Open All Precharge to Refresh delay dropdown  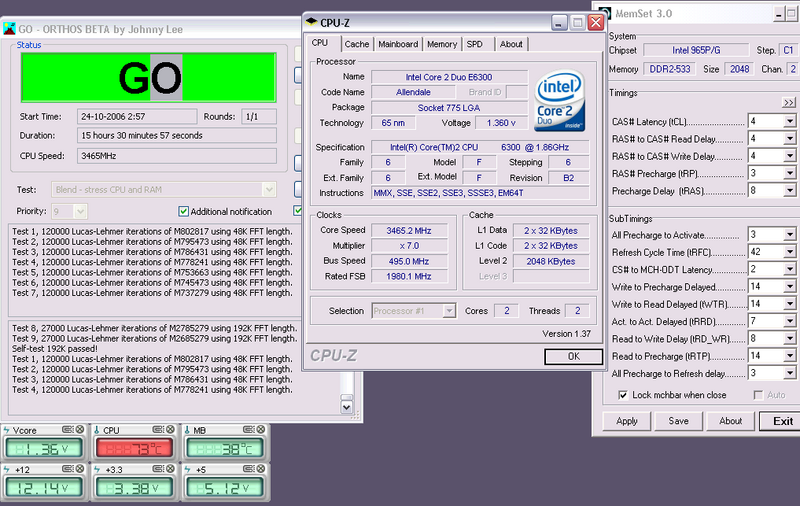tap(789, 373)
